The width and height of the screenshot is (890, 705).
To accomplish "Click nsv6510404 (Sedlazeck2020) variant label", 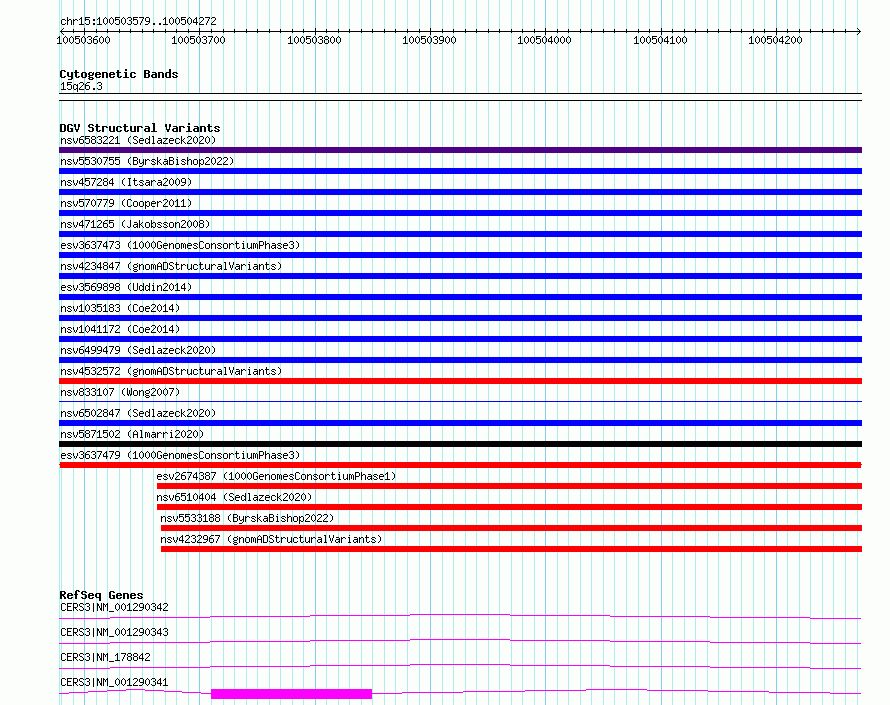I will click(234, 497).
